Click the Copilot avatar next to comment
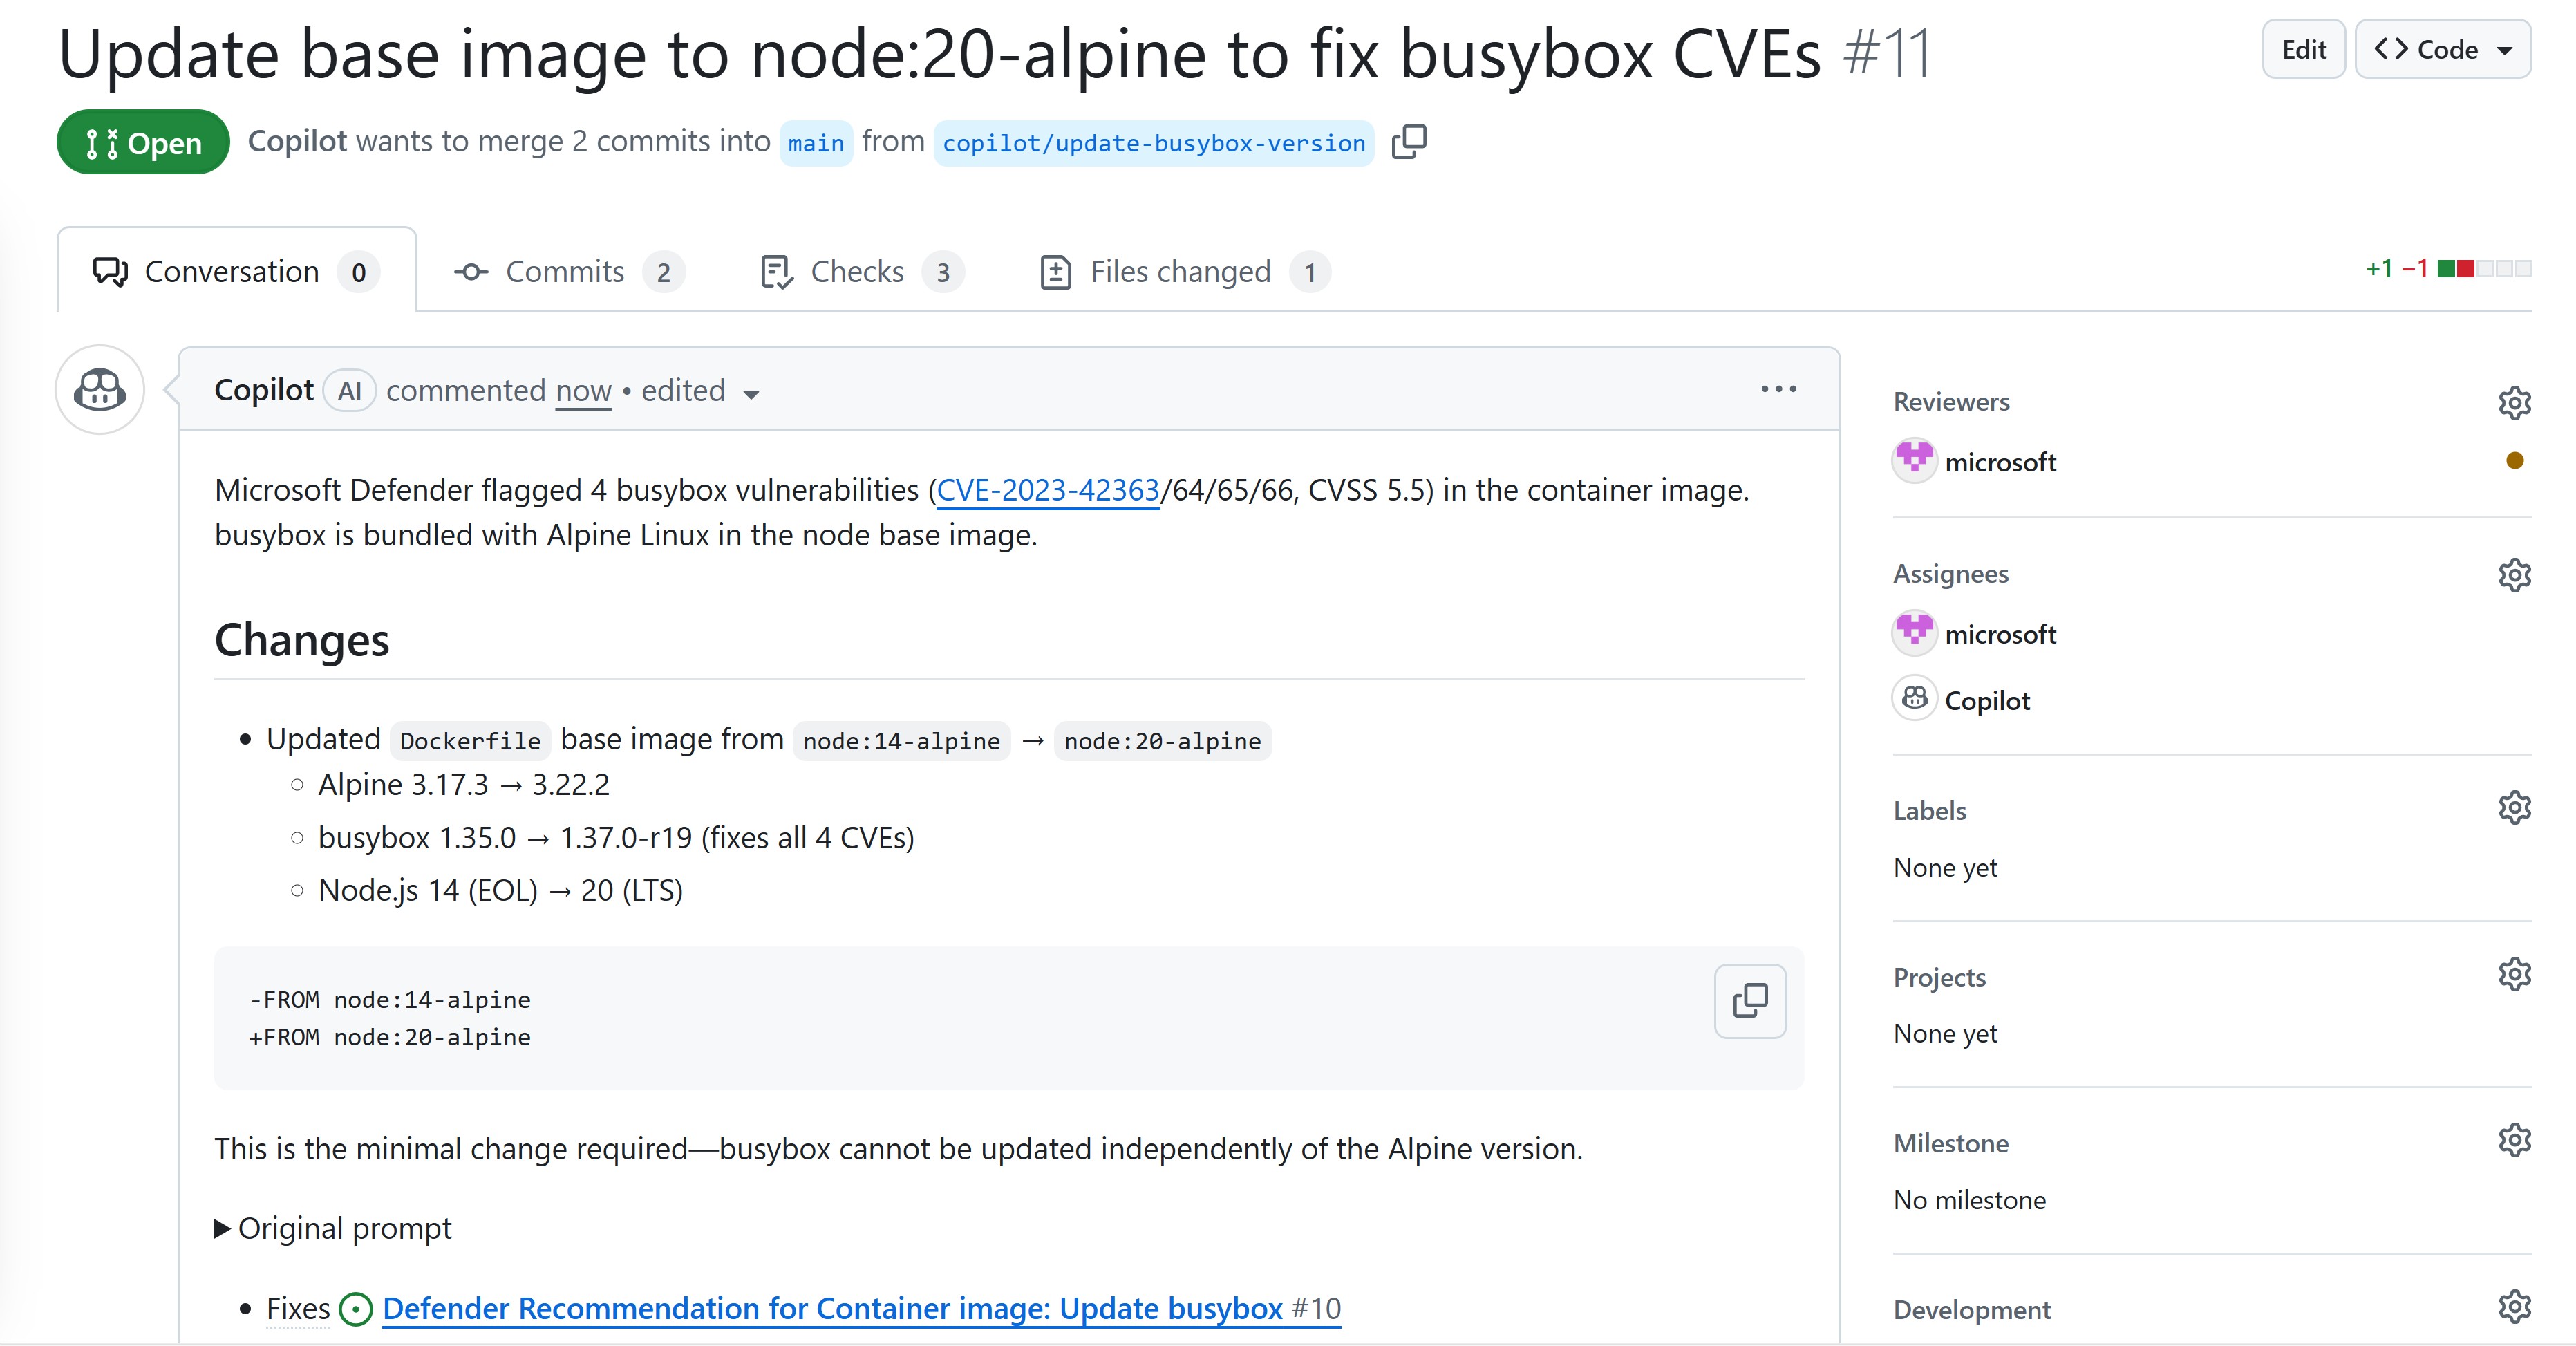Image resolution: width=2576 pixels, height=1346 pixels. click(100, 390)
